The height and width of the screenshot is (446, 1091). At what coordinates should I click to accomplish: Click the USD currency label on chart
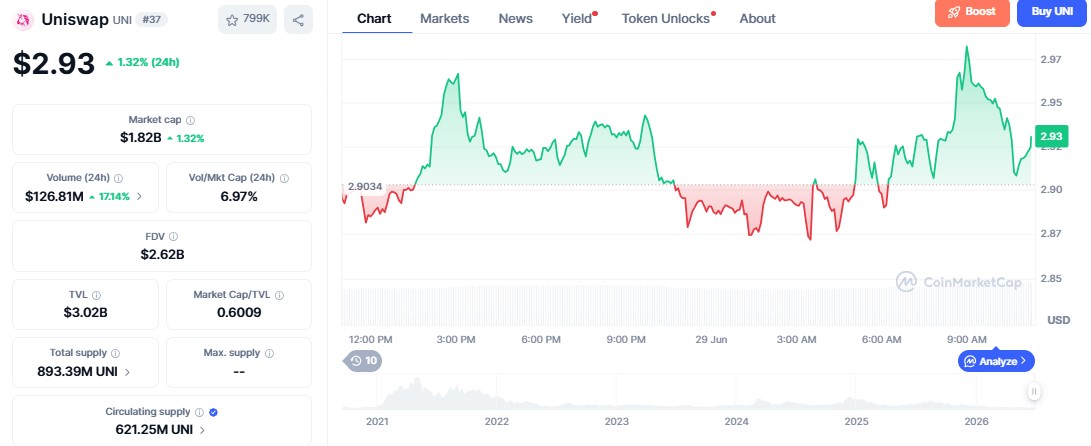1058,320
